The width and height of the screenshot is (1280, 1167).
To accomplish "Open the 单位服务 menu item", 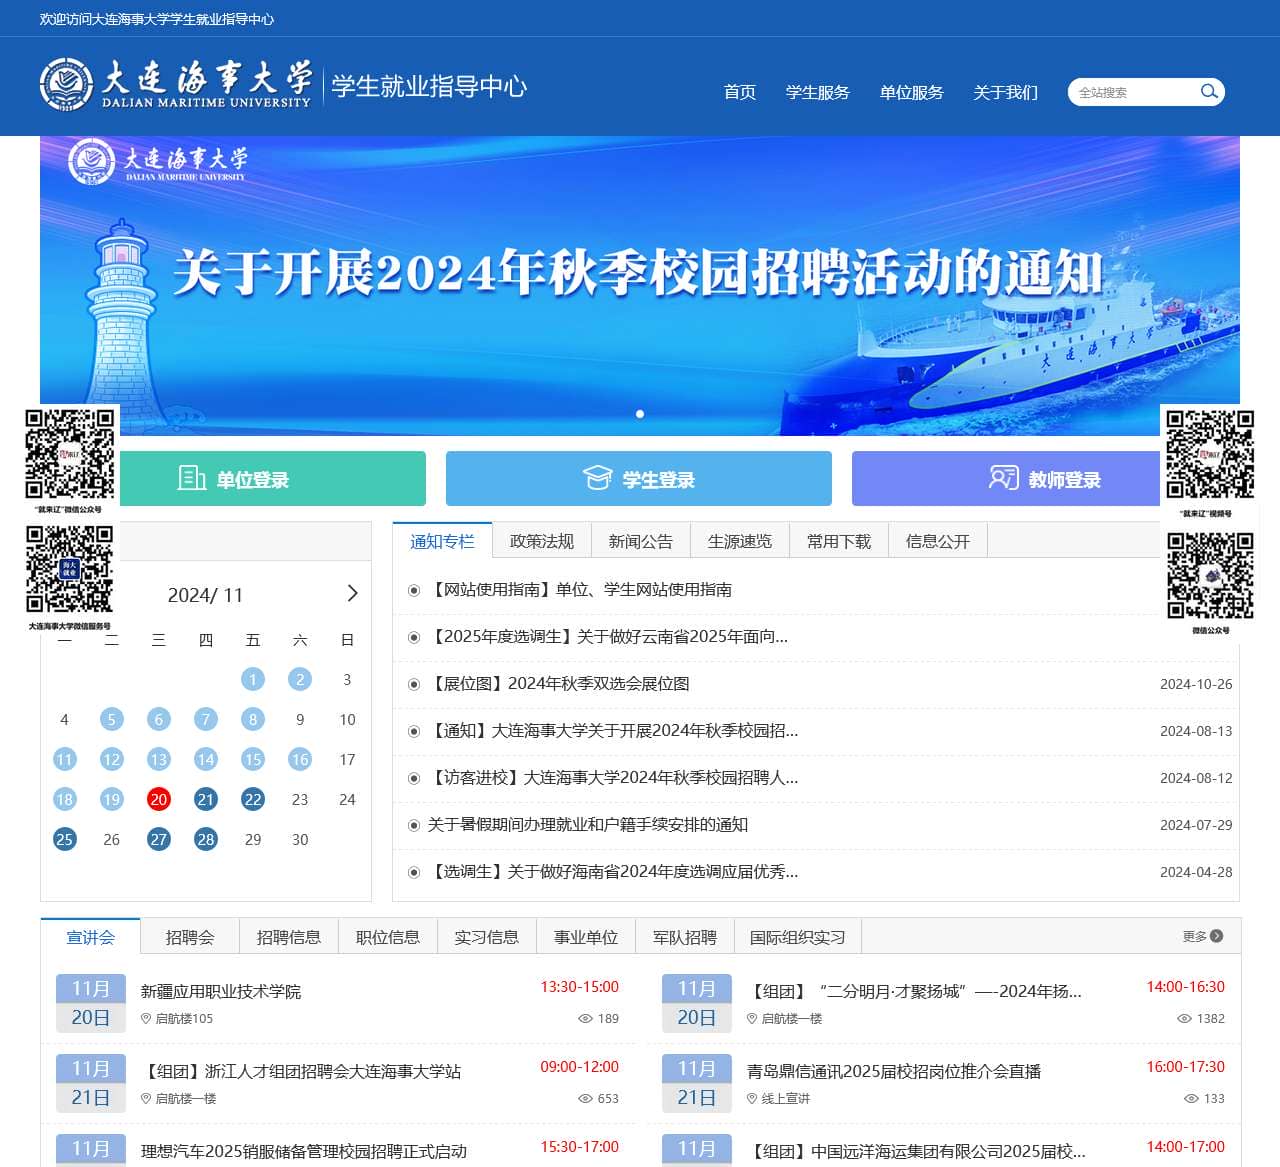I will tap(912, 92).
